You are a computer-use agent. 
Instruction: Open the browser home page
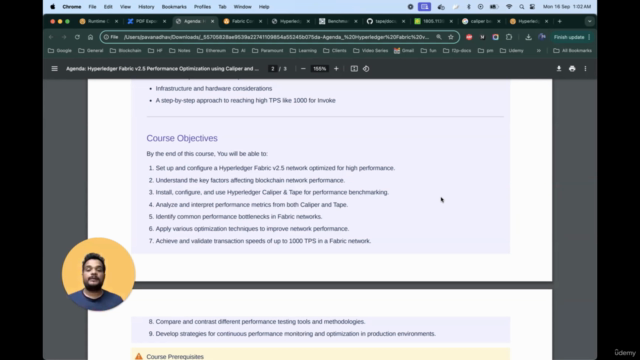[x=90, y=37]
